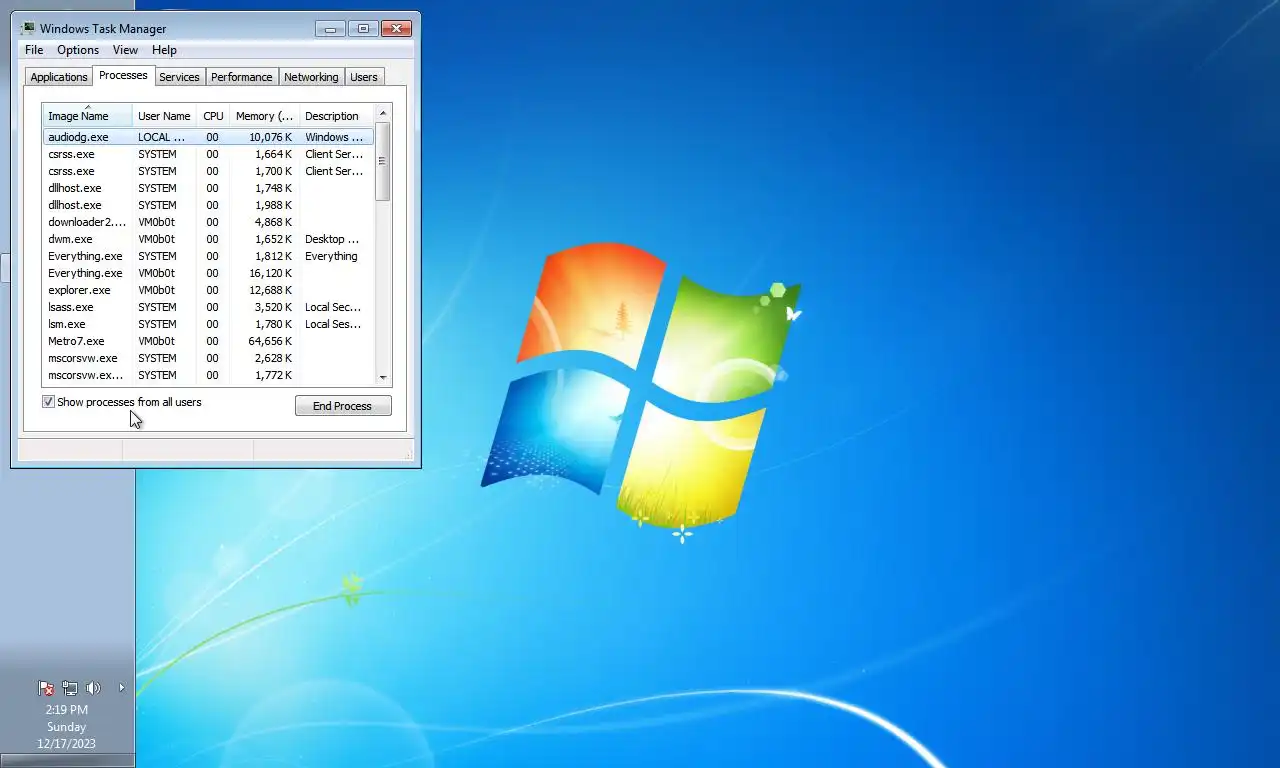Viewport: 1280px width, 768px height.
Task: Select the Metro7.exe process row
Action: (x=208, y=341)
